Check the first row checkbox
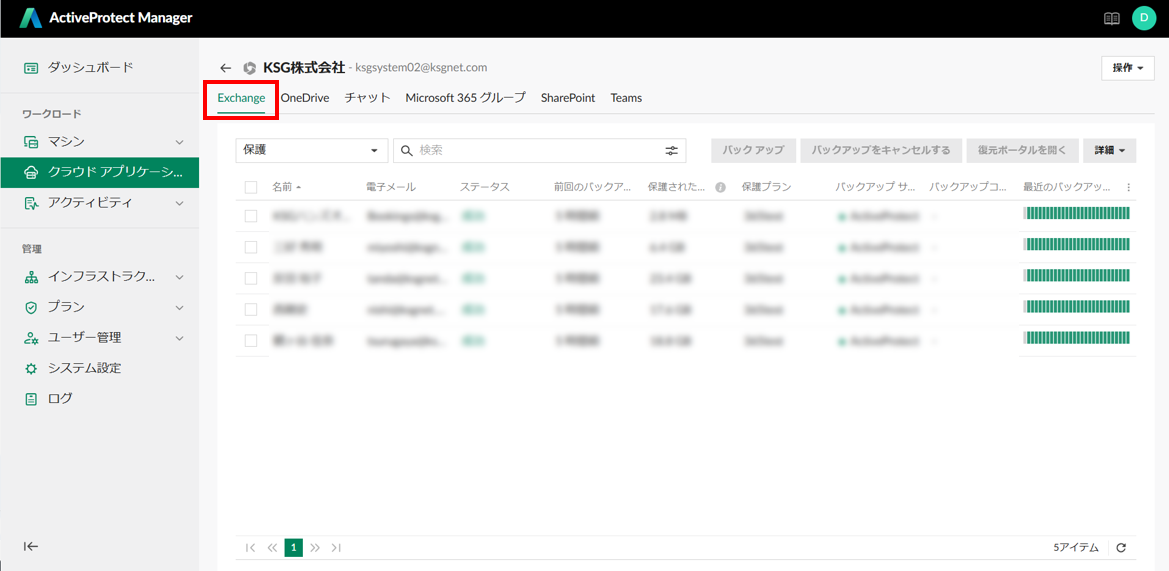1169x571 pixels. pos(251,216)
